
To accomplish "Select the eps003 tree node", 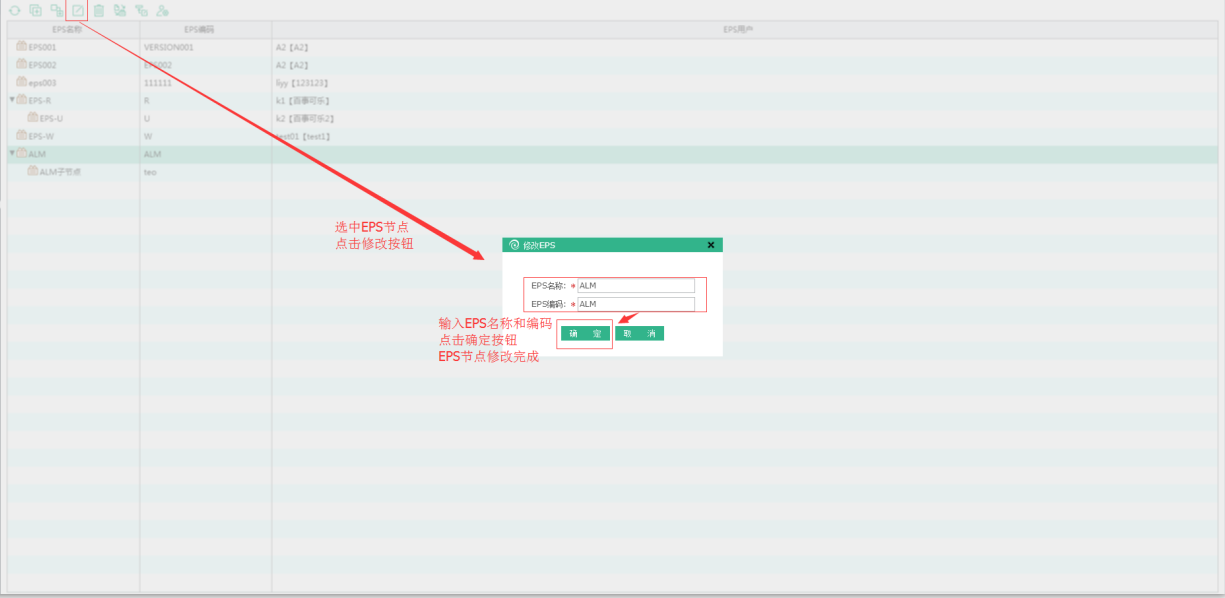I will tap(42, 83).
